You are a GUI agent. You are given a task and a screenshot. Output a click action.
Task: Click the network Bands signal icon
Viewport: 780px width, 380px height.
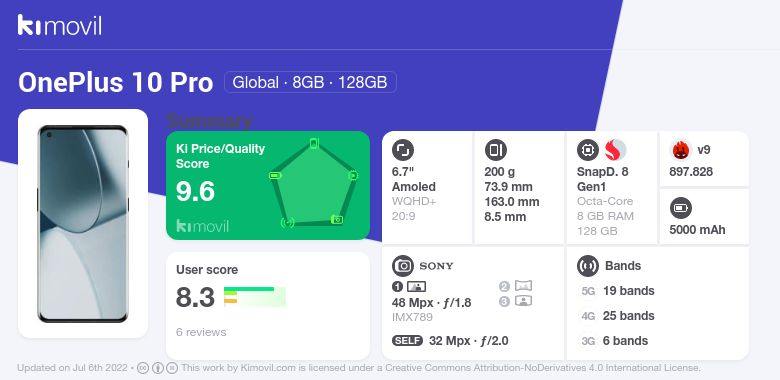[588, 266]
